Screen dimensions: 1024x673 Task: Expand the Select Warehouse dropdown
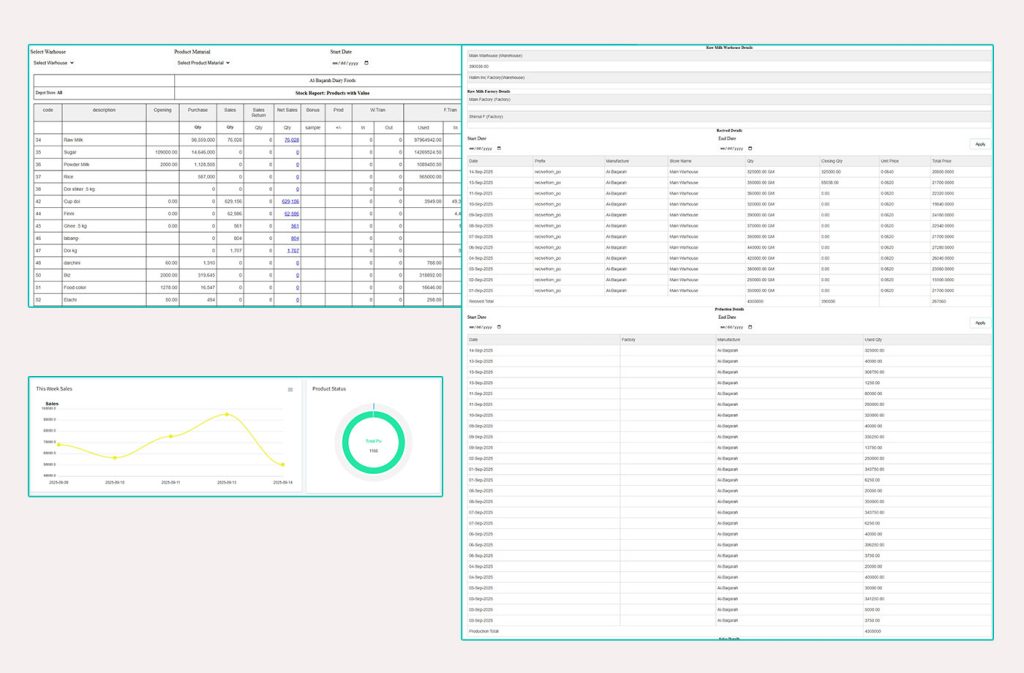click(52, 63)
